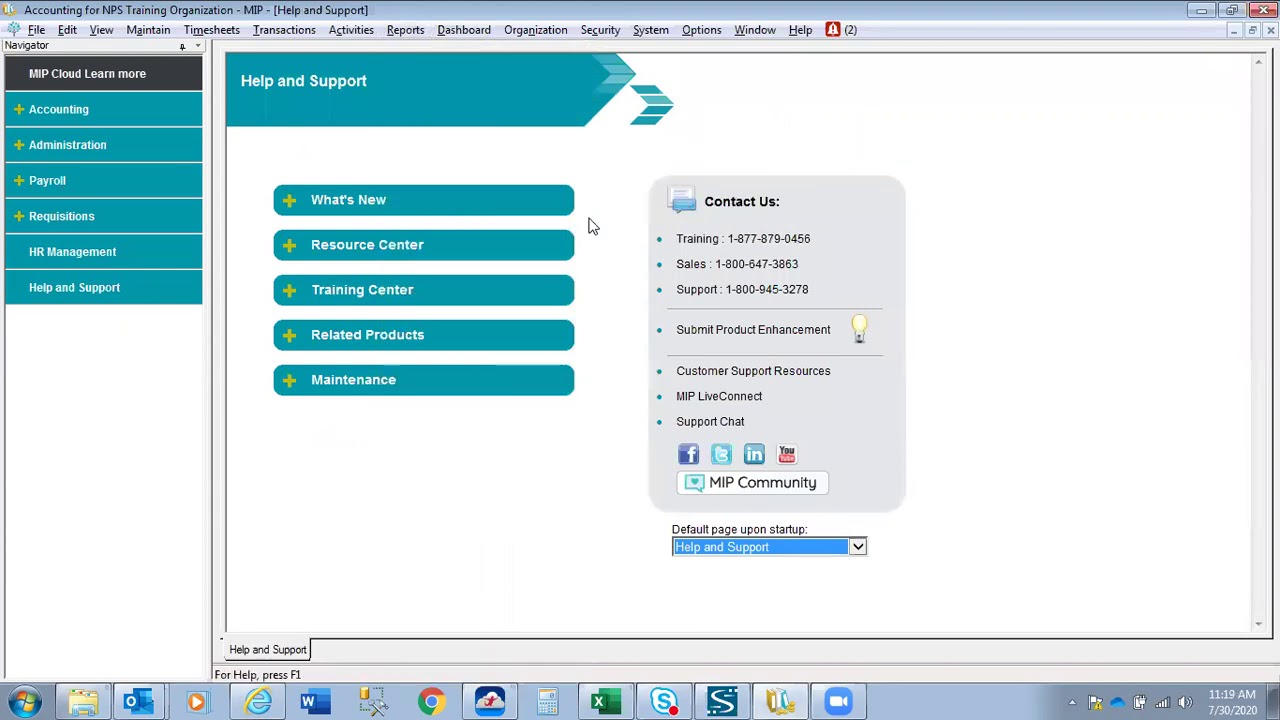Click the Facebook icon
Image resolution: width=1280 pixels, height=720 pixels.
[688, 455]
